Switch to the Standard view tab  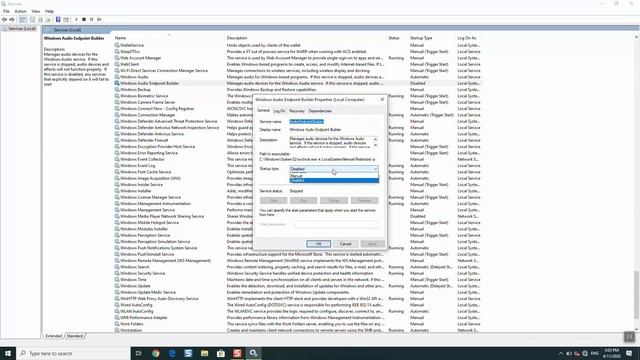tap(75, 336)
